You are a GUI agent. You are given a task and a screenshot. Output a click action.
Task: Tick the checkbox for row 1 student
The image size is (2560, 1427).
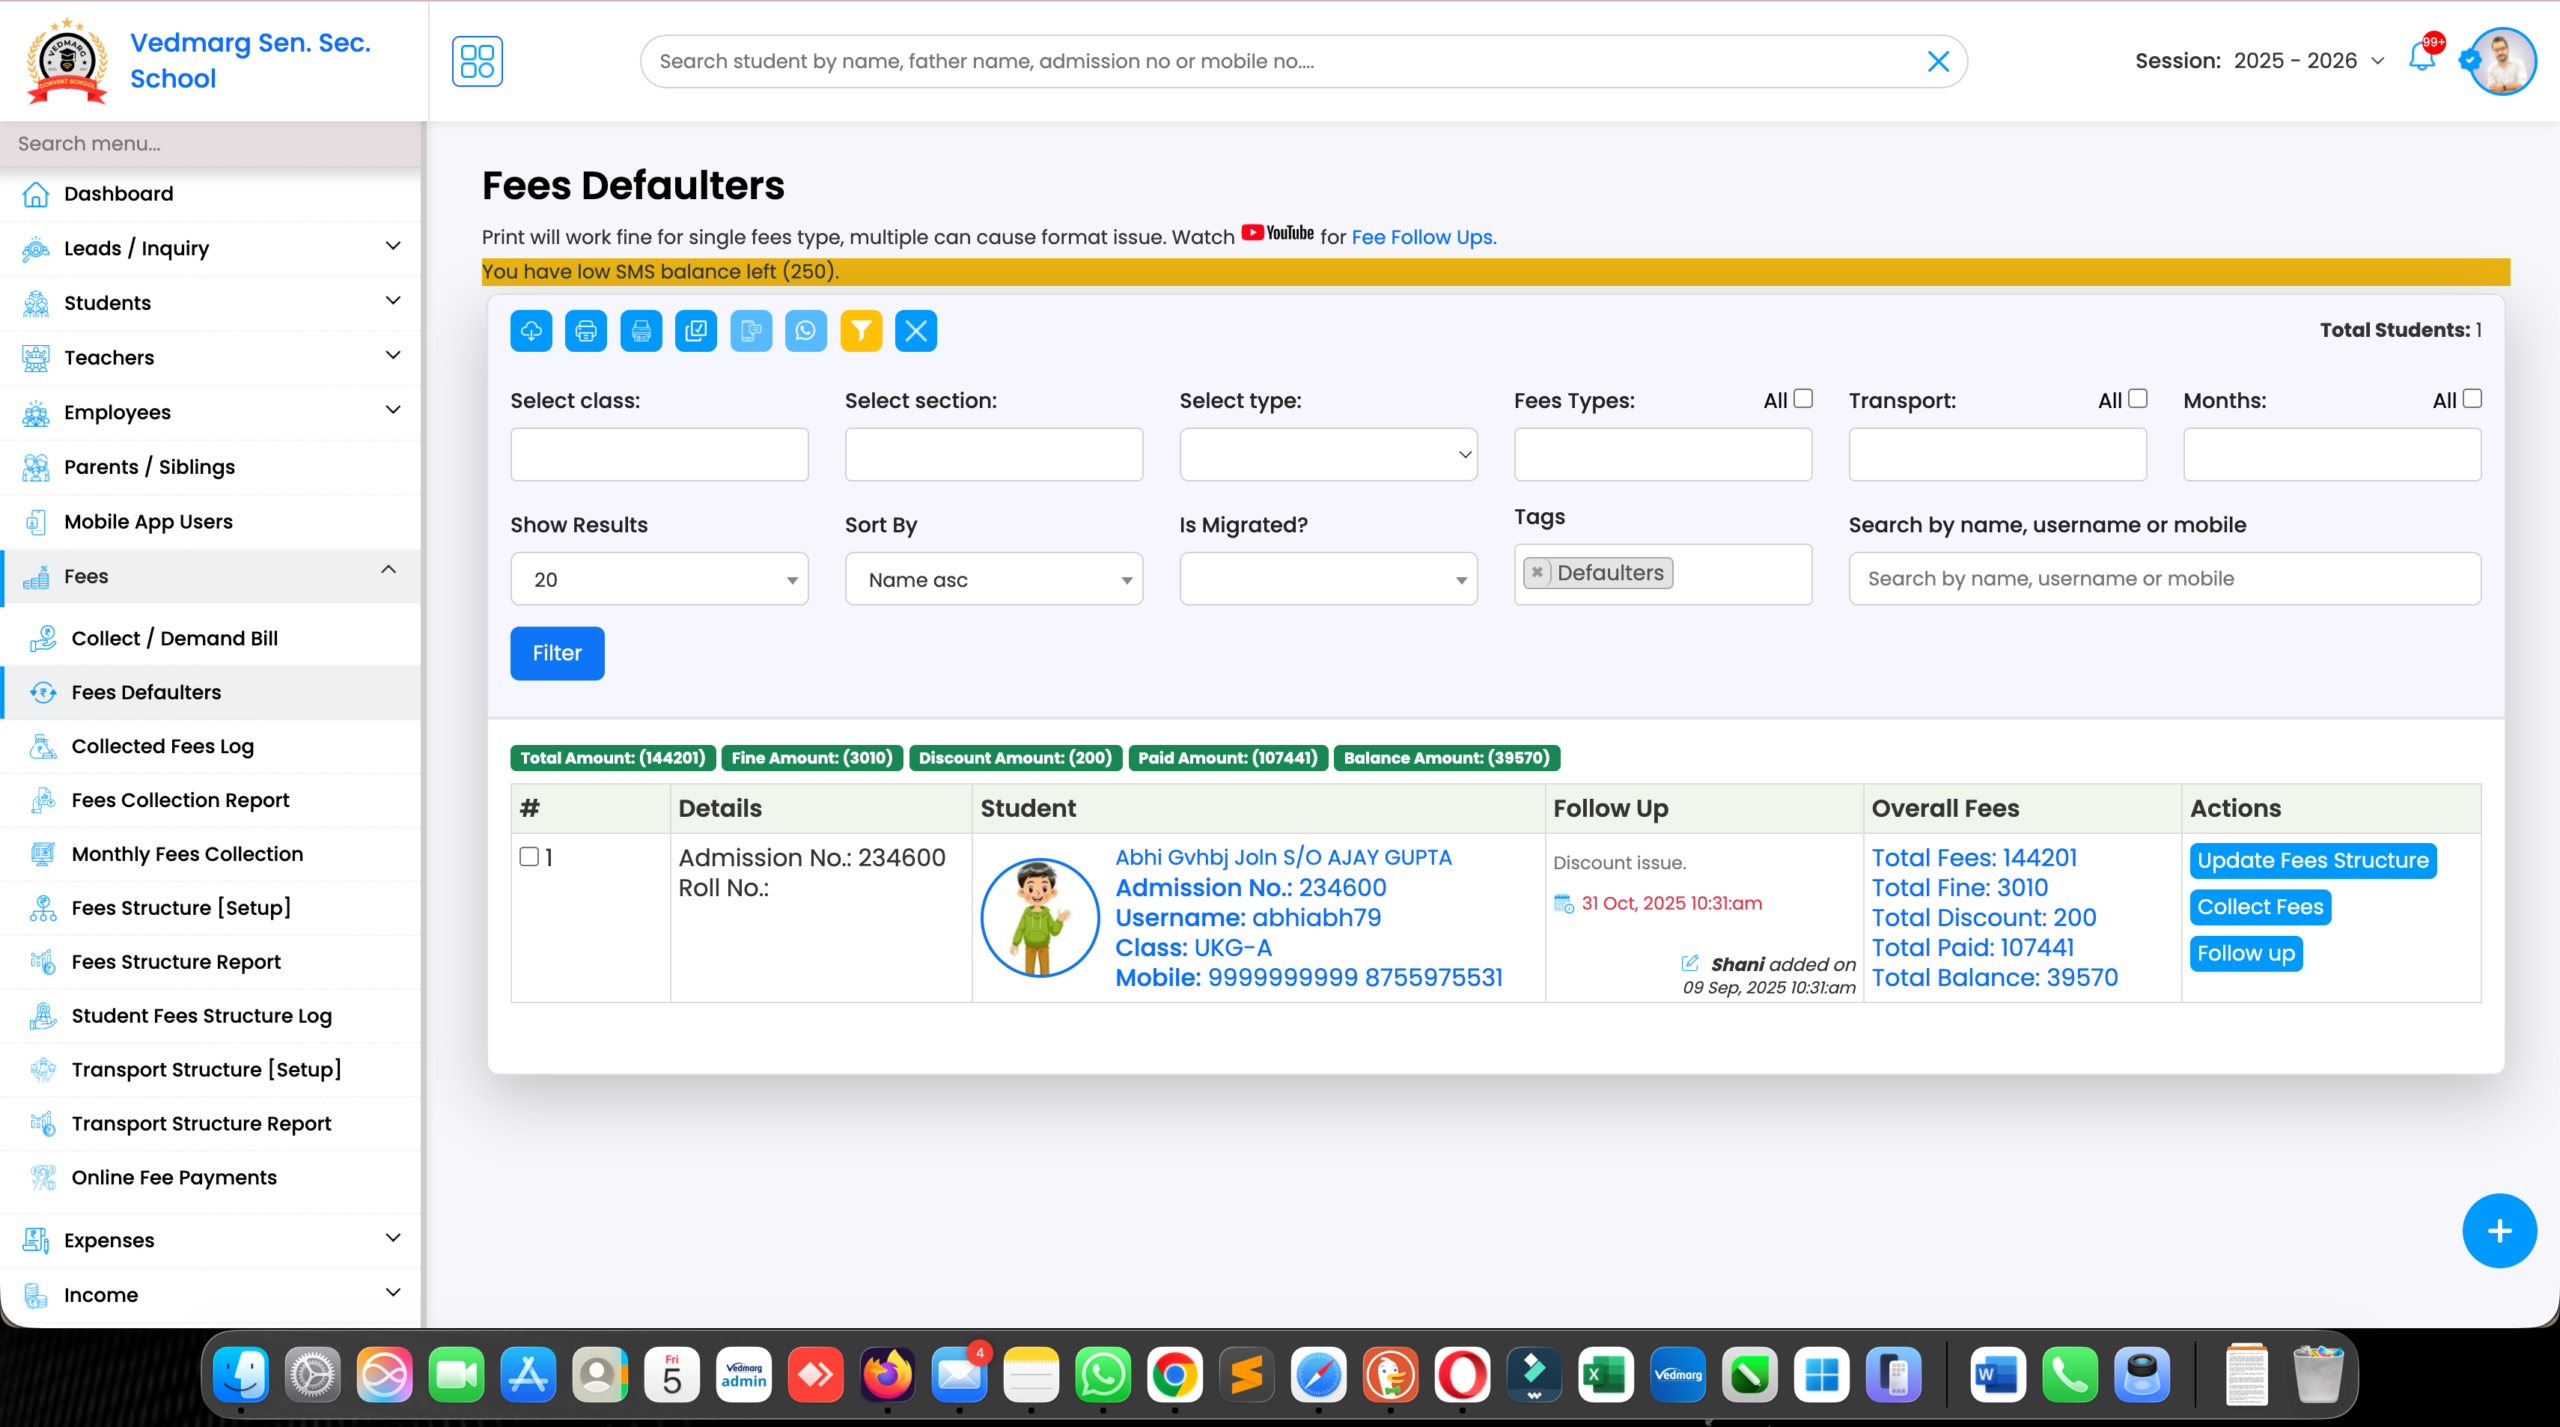[x=527, y=857]
